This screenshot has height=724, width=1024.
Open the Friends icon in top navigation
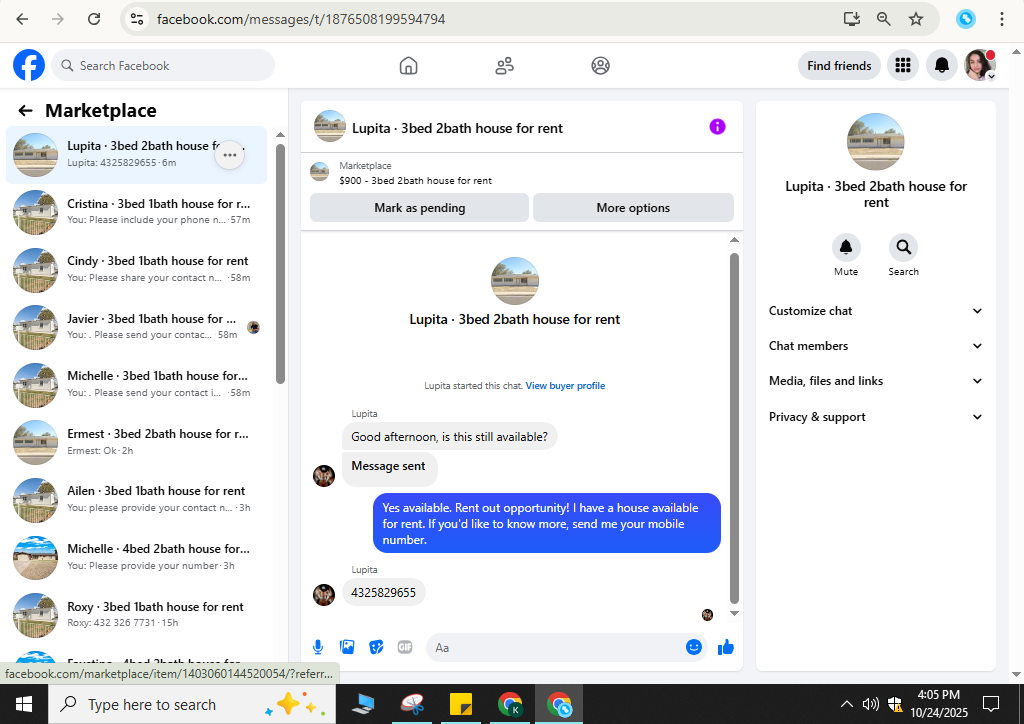[504, 65]
